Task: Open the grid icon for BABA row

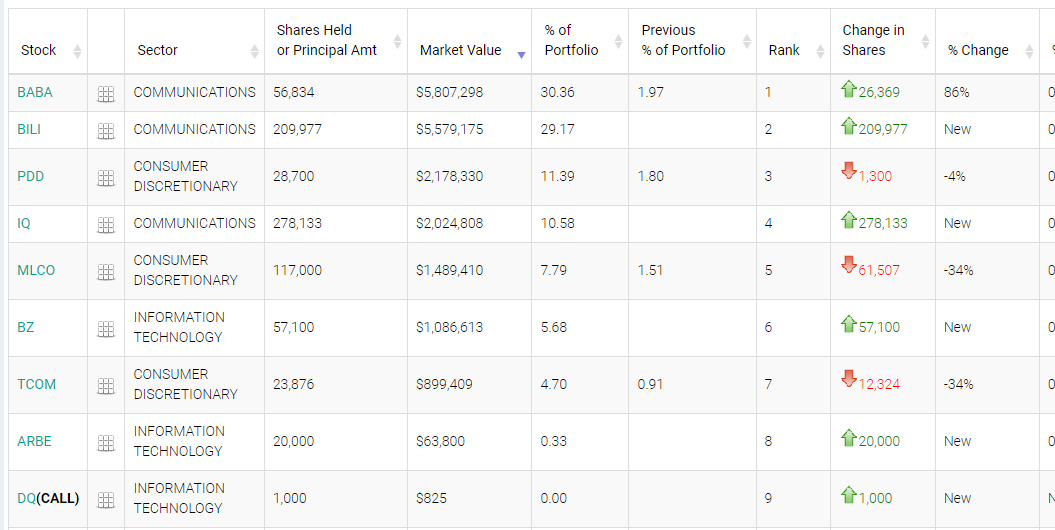Action: tap(106, 94)
